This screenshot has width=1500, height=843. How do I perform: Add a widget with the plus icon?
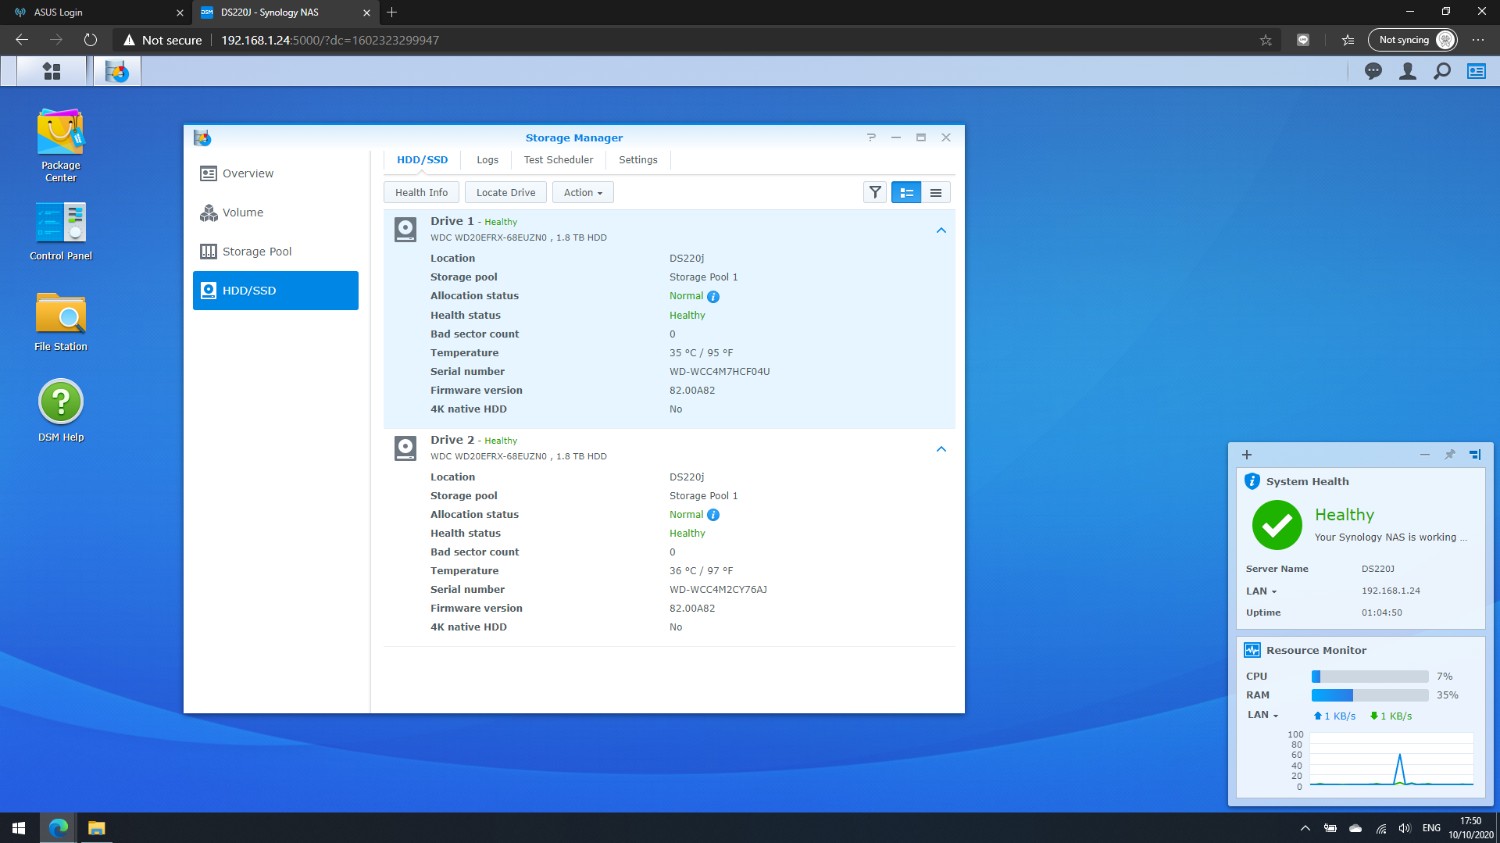tap(1246, 454)
